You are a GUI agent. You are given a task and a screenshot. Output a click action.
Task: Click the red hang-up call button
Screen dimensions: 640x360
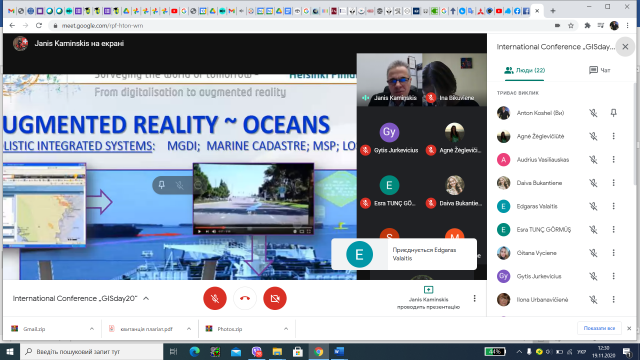(x=245, y=298)
